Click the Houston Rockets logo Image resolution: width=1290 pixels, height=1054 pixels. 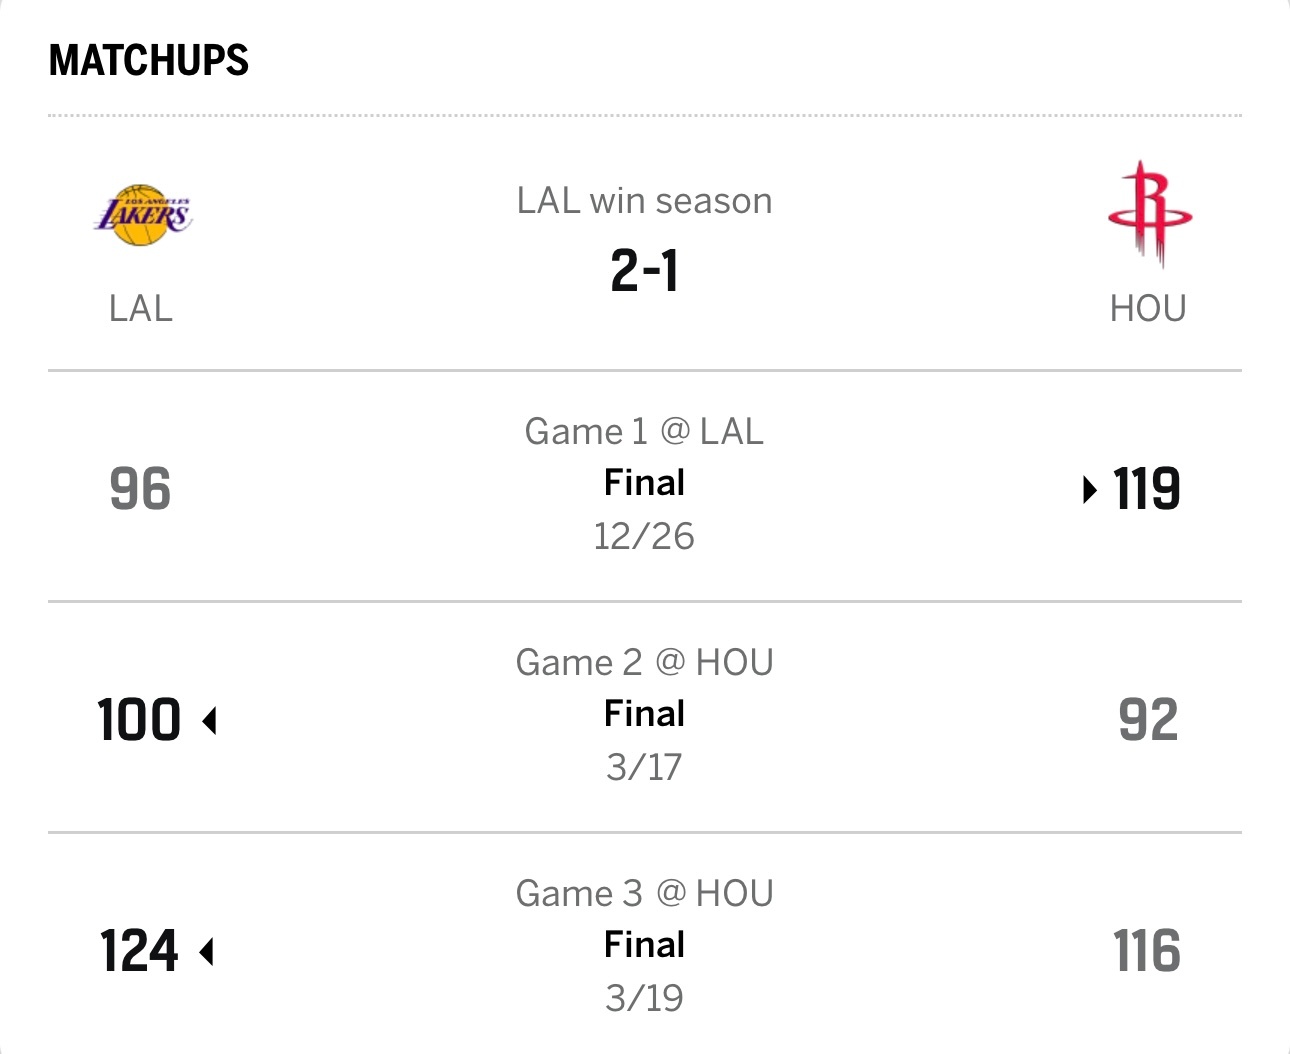[x=1149, y=214]
